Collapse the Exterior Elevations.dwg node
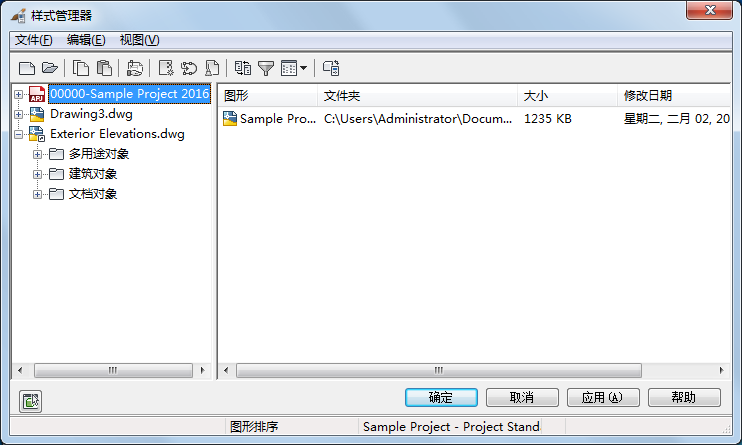The height and width of the screenshot is (445, 742). coord(18,134)
